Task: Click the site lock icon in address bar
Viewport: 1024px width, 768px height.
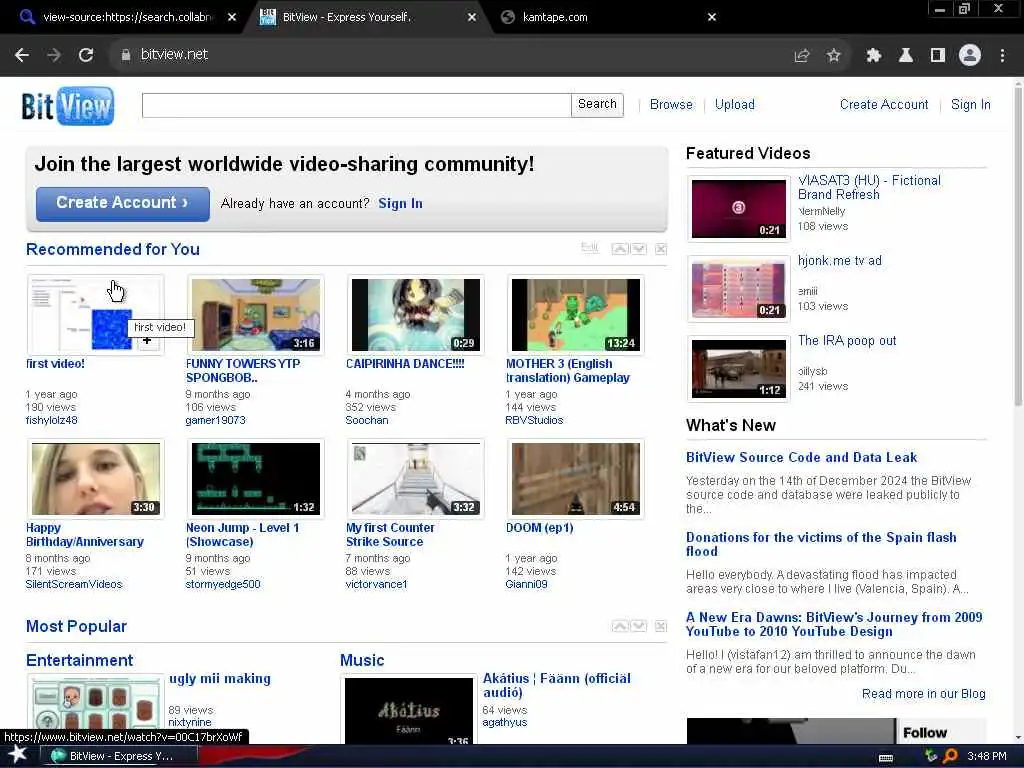Action: pos(126,55)
